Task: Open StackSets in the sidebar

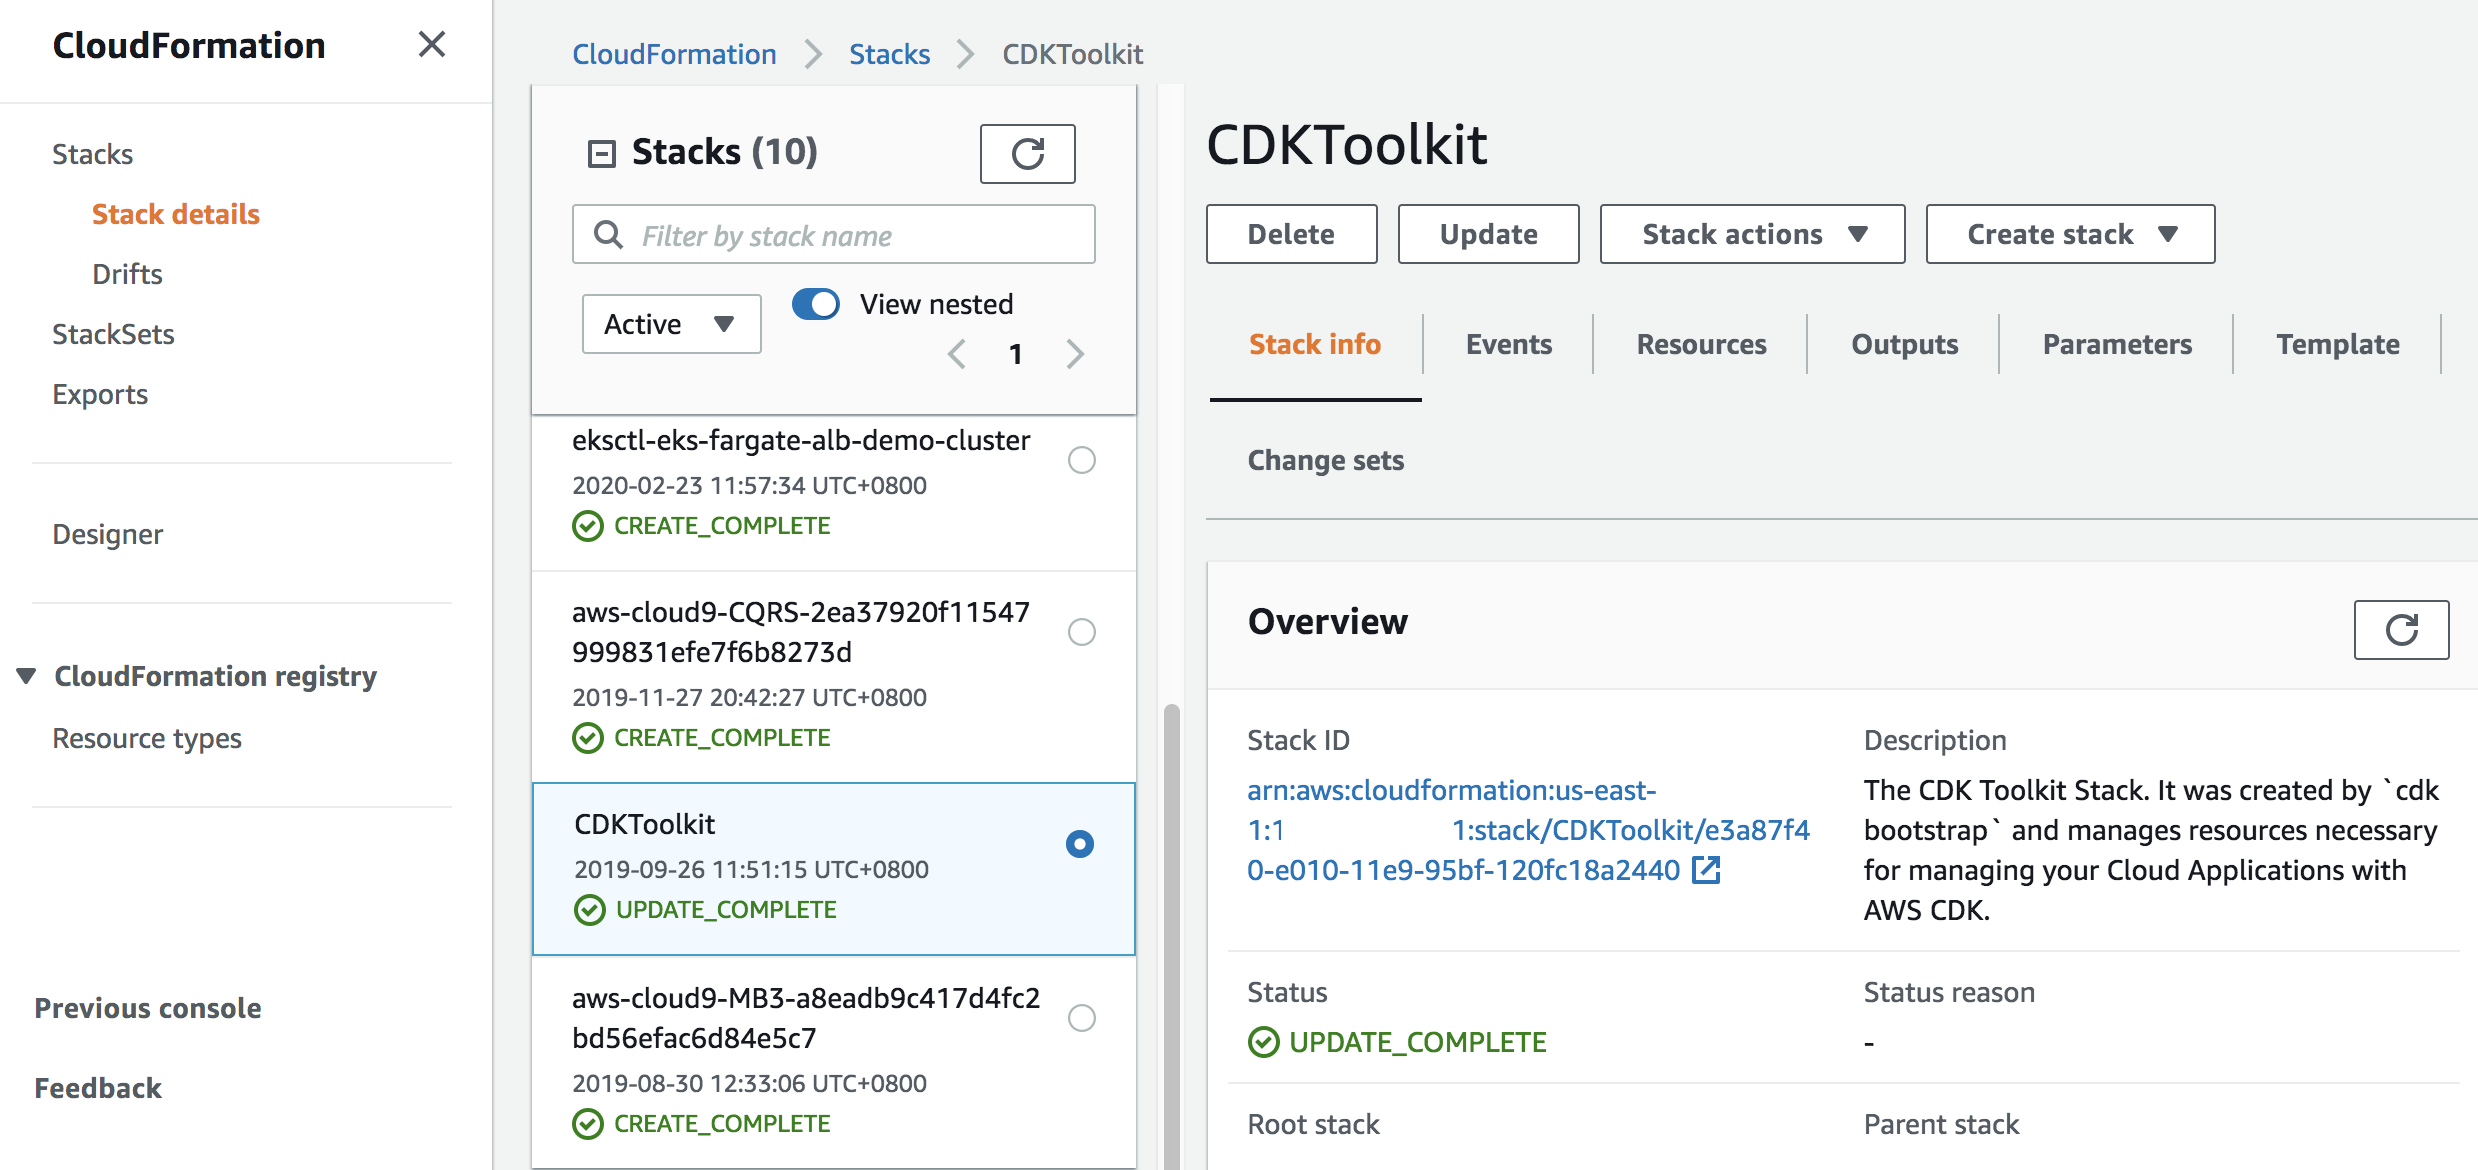Action: 113,334
